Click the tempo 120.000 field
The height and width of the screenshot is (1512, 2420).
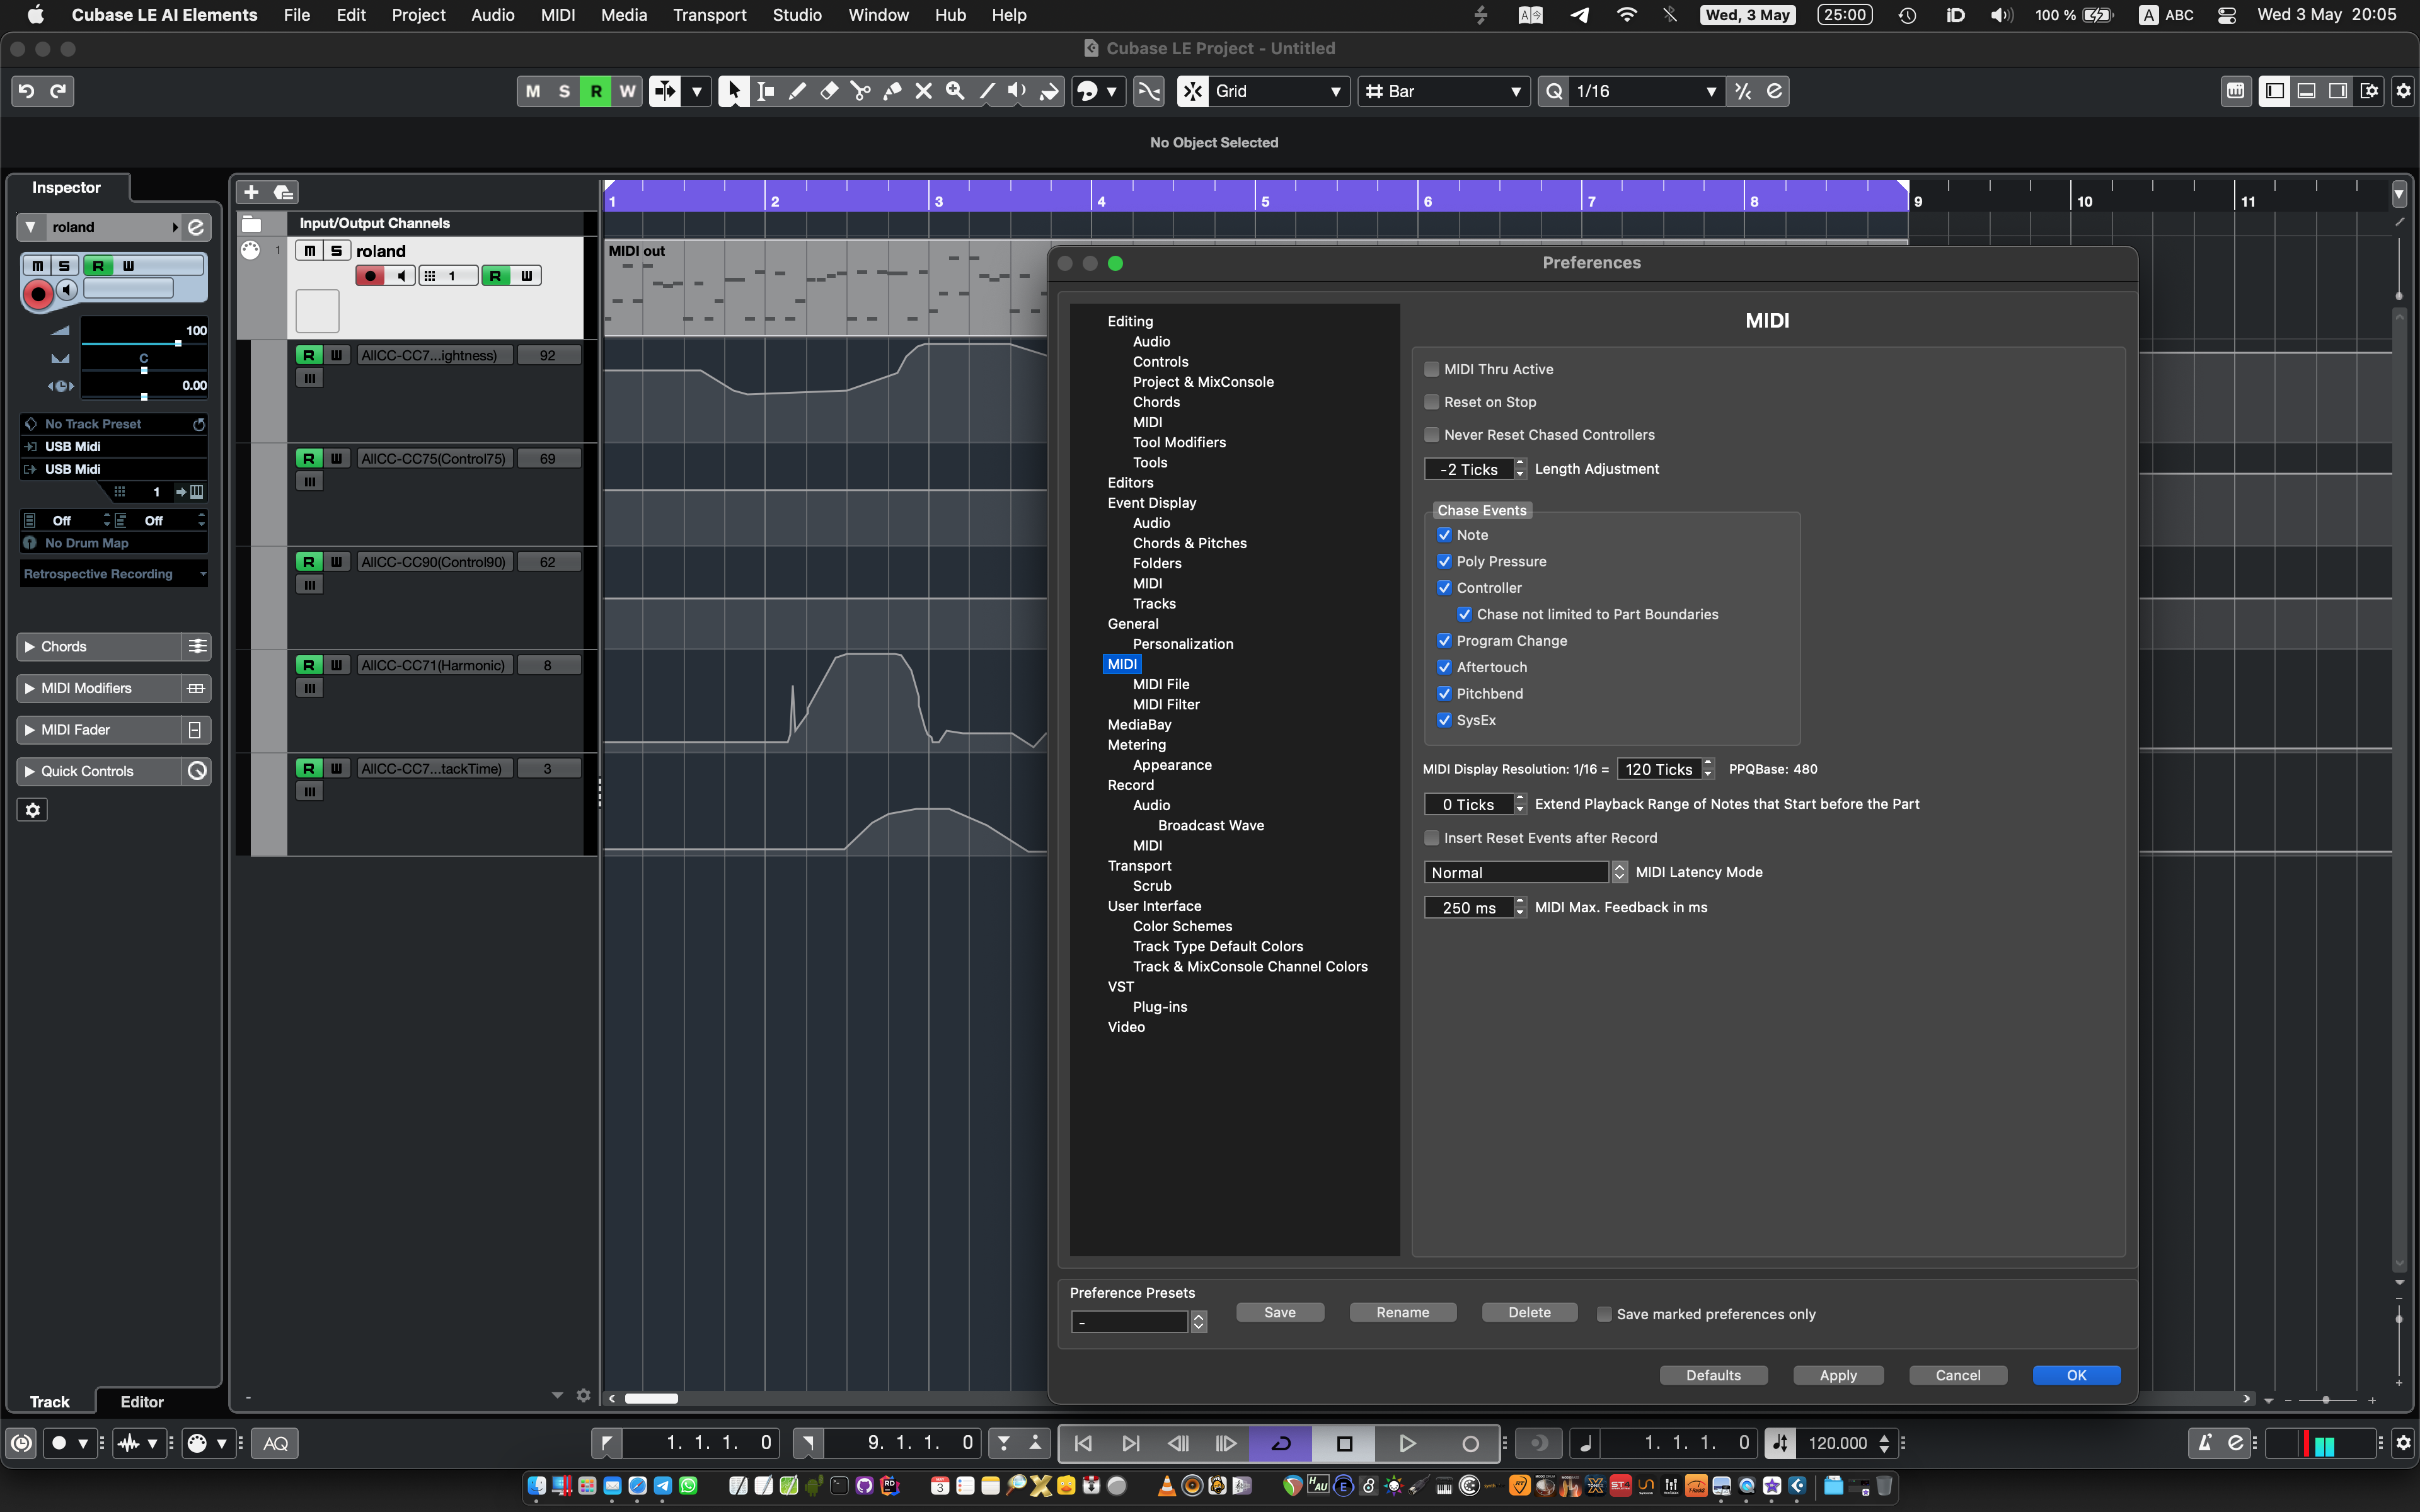(x=1837, y=1443)
